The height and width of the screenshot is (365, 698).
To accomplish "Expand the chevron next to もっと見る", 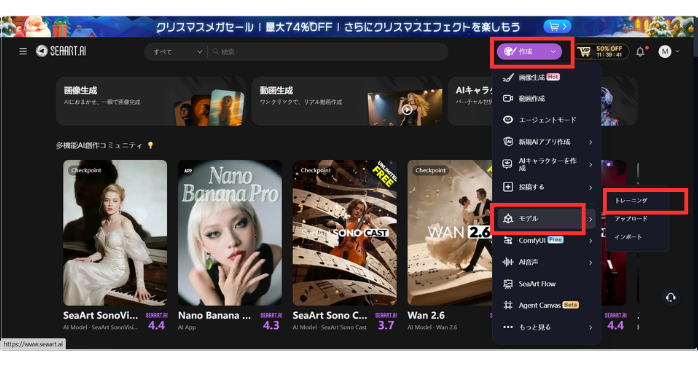I will click(591, 327).
